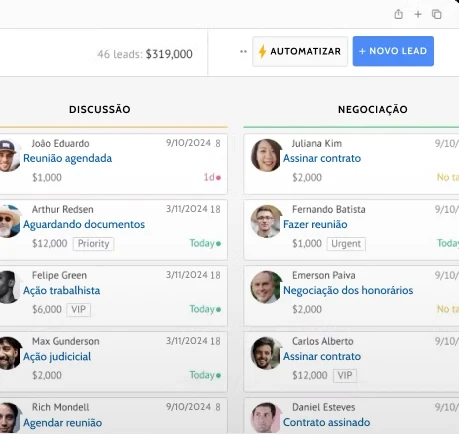Click the + NOVO LEAD button
Image resolution: width=459 pixels, height=434 pixels.
coord(393,51)
